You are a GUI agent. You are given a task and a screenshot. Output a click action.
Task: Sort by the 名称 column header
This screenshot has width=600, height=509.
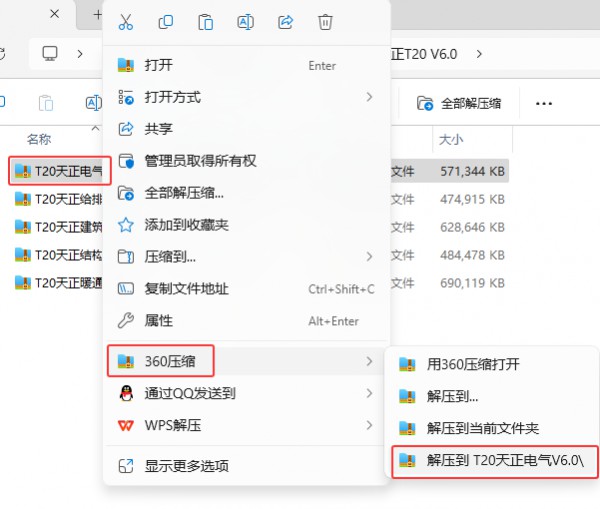coord(39,139)
